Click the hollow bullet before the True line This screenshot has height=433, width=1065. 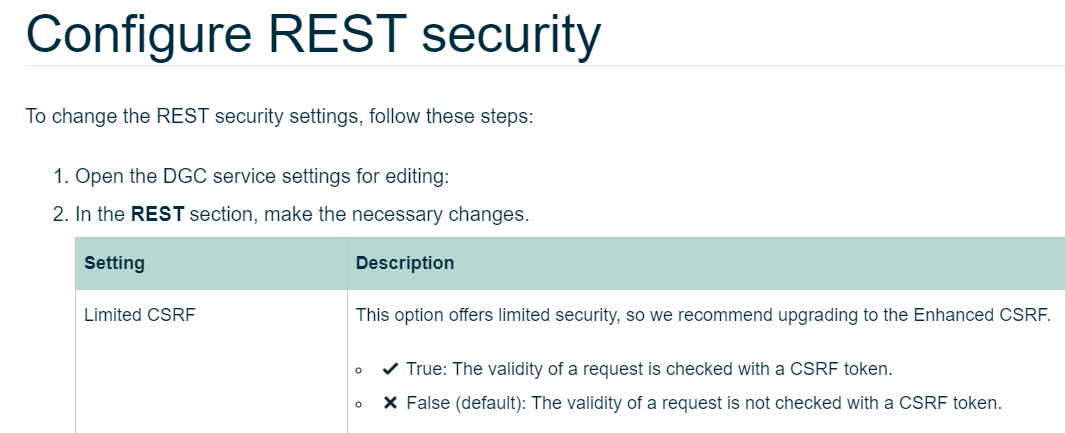point(360,370)
